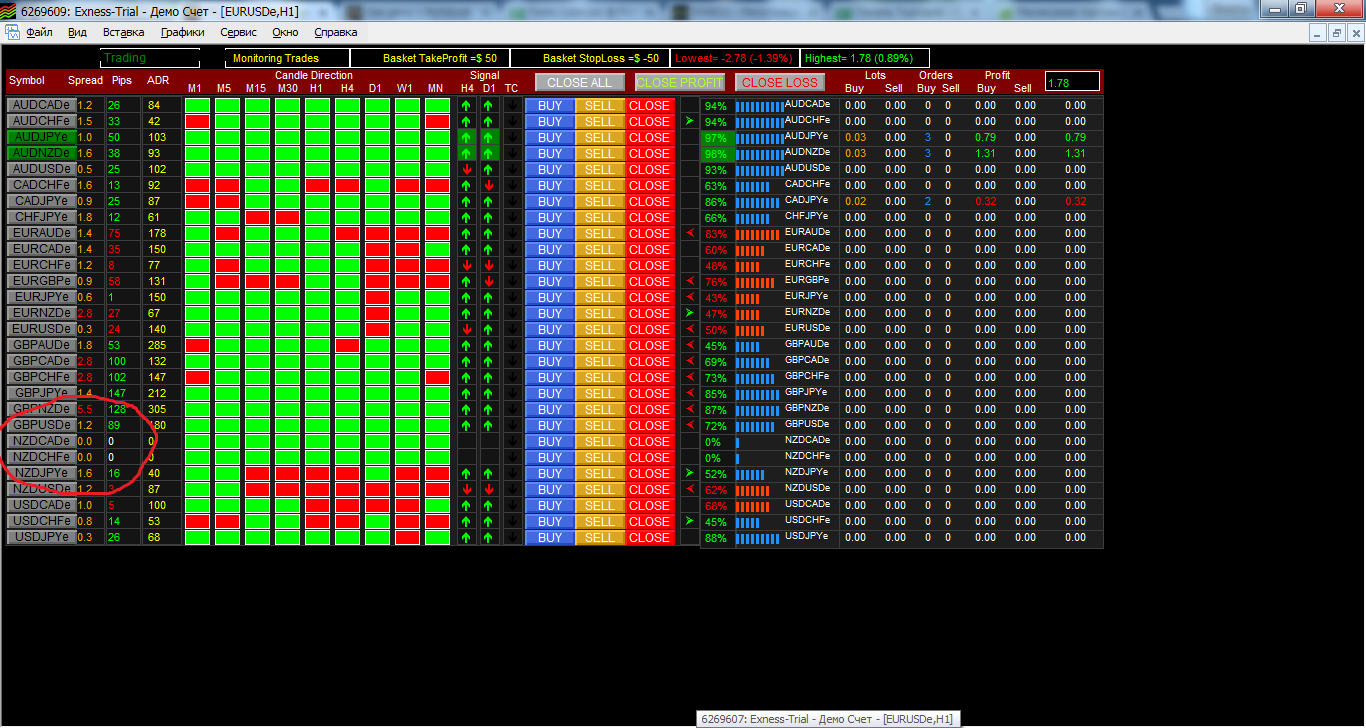Click the USDJPYe 88% strength percentage
This screenshot has height=728, width=1366.
point(715,538)
